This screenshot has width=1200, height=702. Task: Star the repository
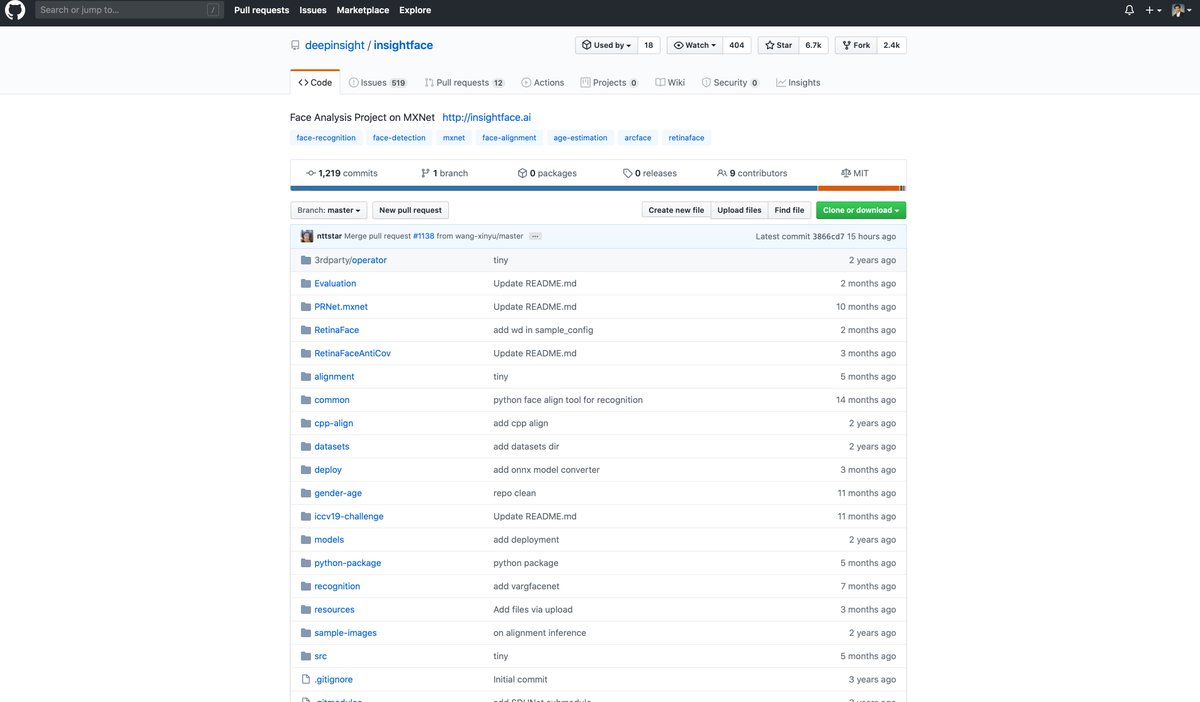click(779, 45)
